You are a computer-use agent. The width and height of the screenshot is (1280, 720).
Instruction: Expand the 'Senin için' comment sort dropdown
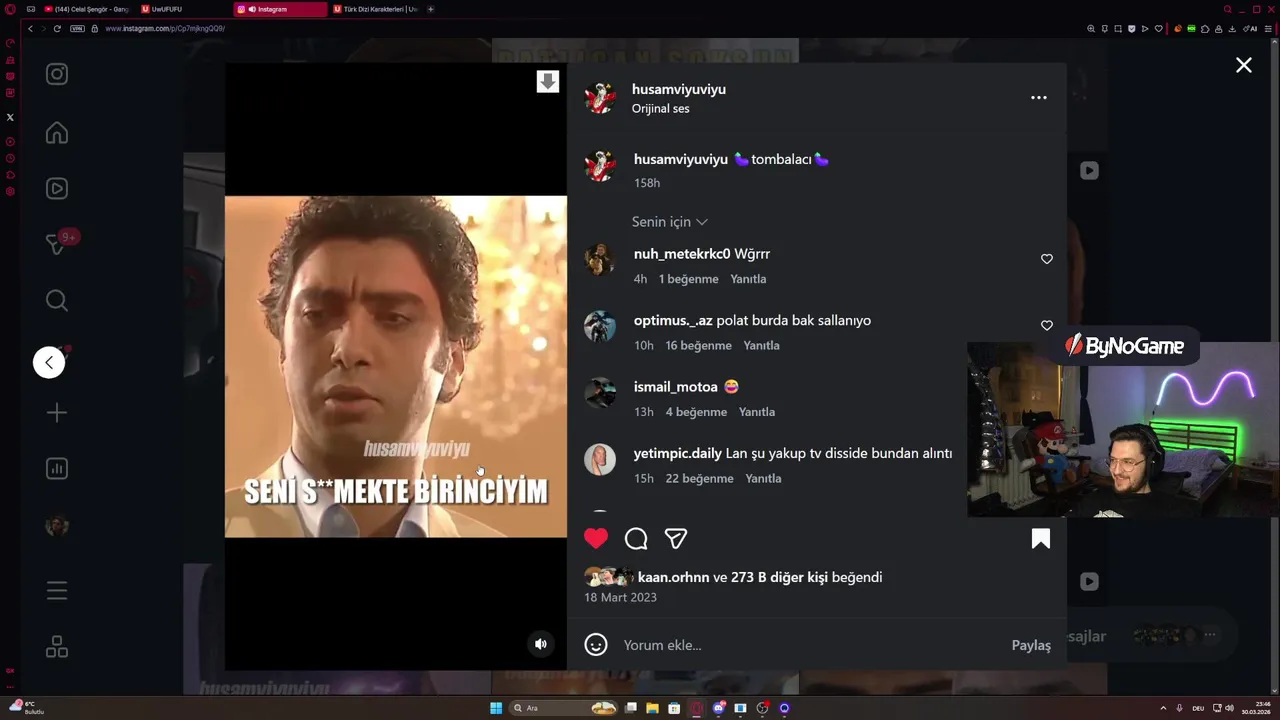point(669,221)
